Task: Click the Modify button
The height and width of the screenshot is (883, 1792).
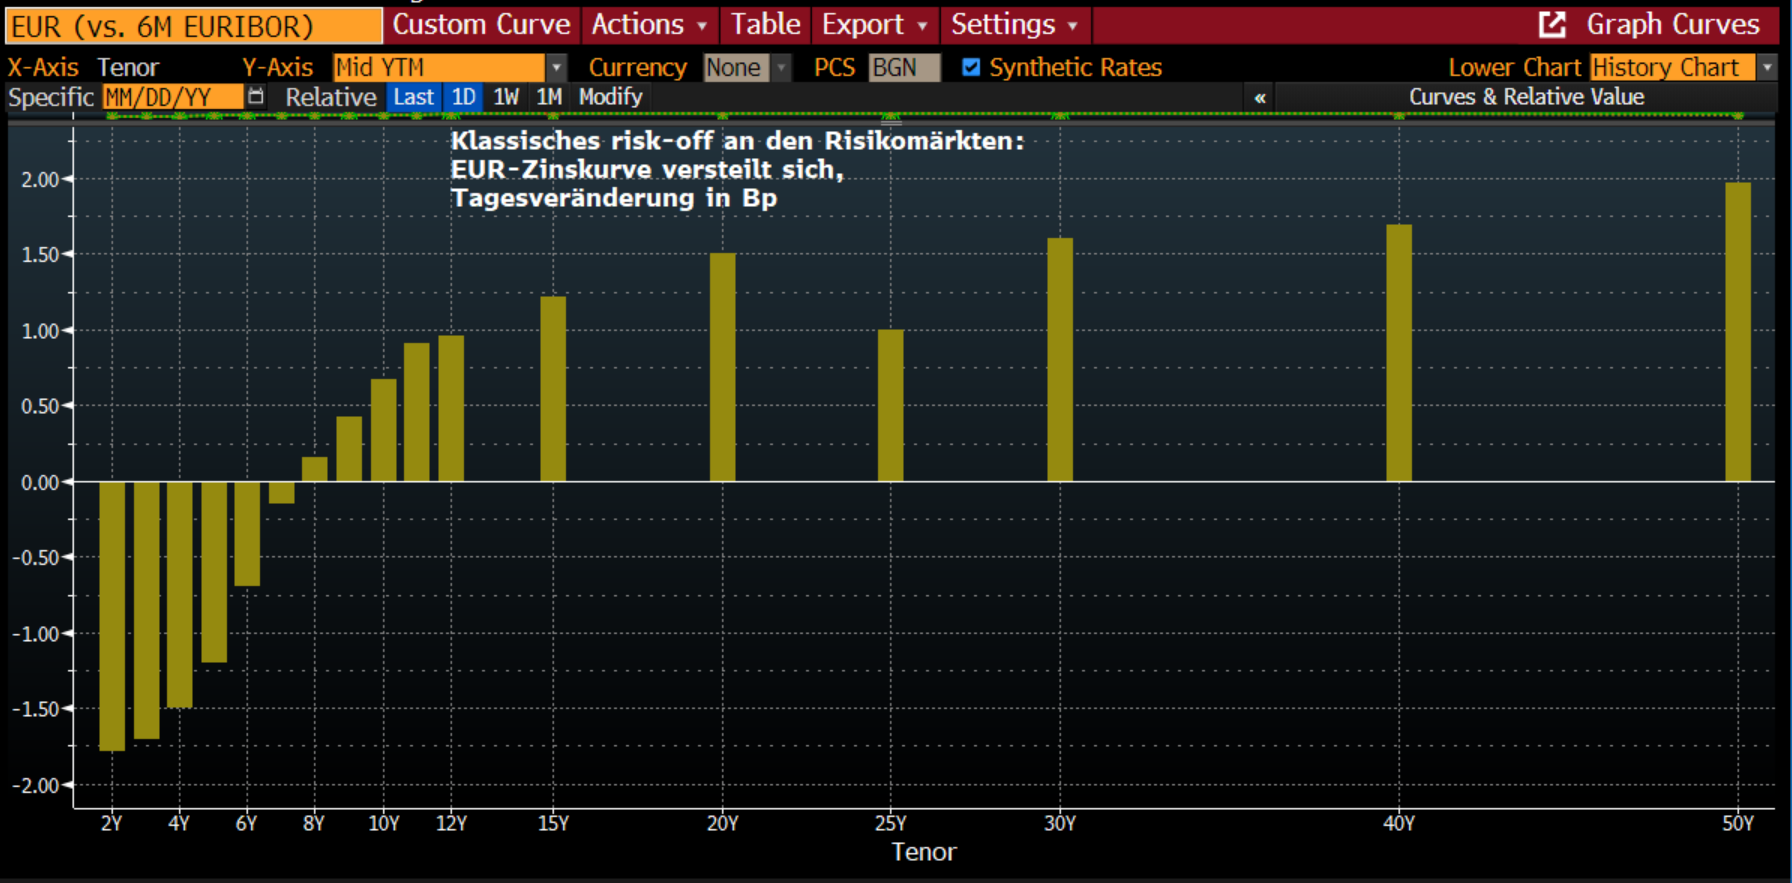Action: (610, 97)
